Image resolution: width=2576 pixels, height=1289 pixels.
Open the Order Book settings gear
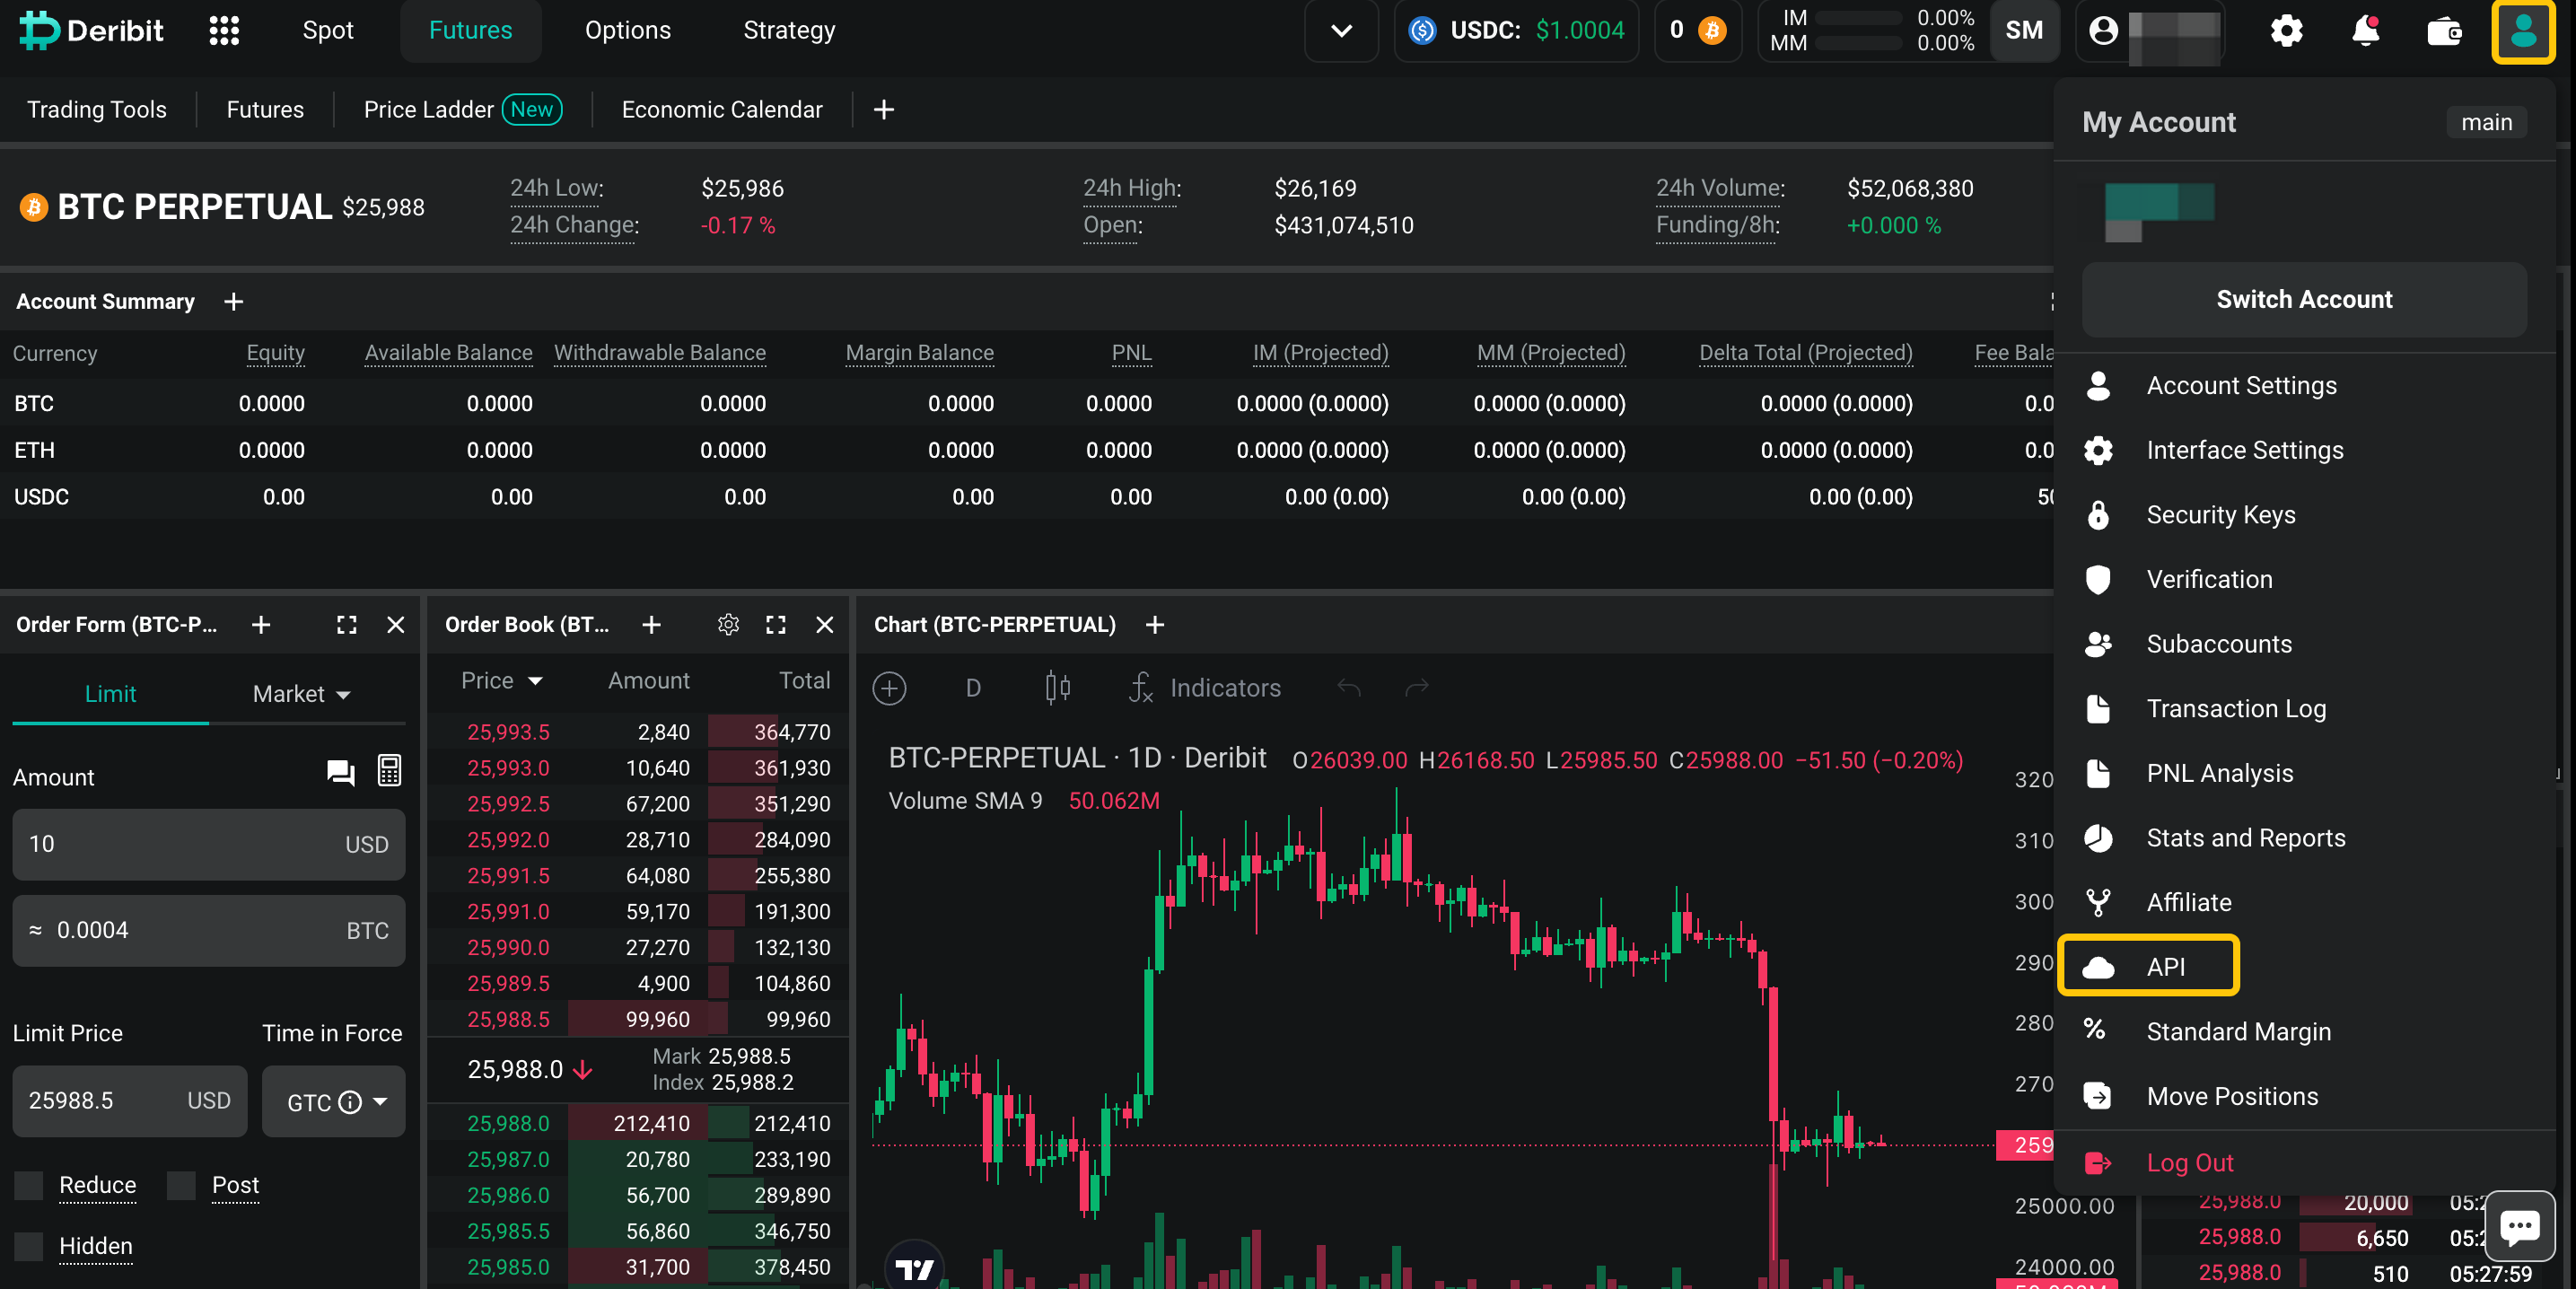click(728, 625)
